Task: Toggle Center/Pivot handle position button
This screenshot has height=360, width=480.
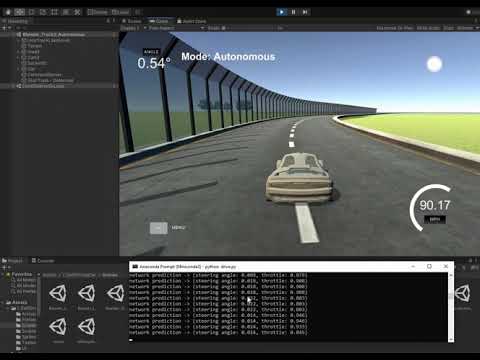Action: tap(97, 12)
